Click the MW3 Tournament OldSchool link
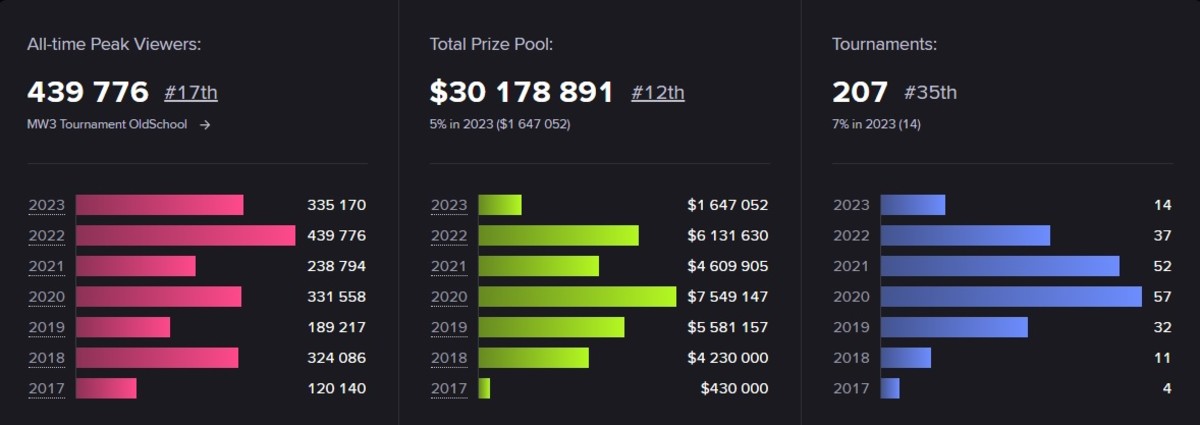Image resolution: width=1200 pixels, height=425 pixels. coord(107,125)
